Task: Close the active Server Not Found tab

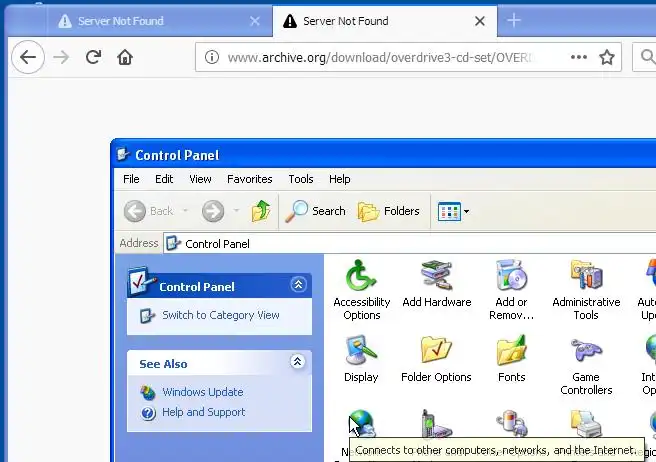Action: (x=480, y=21)
